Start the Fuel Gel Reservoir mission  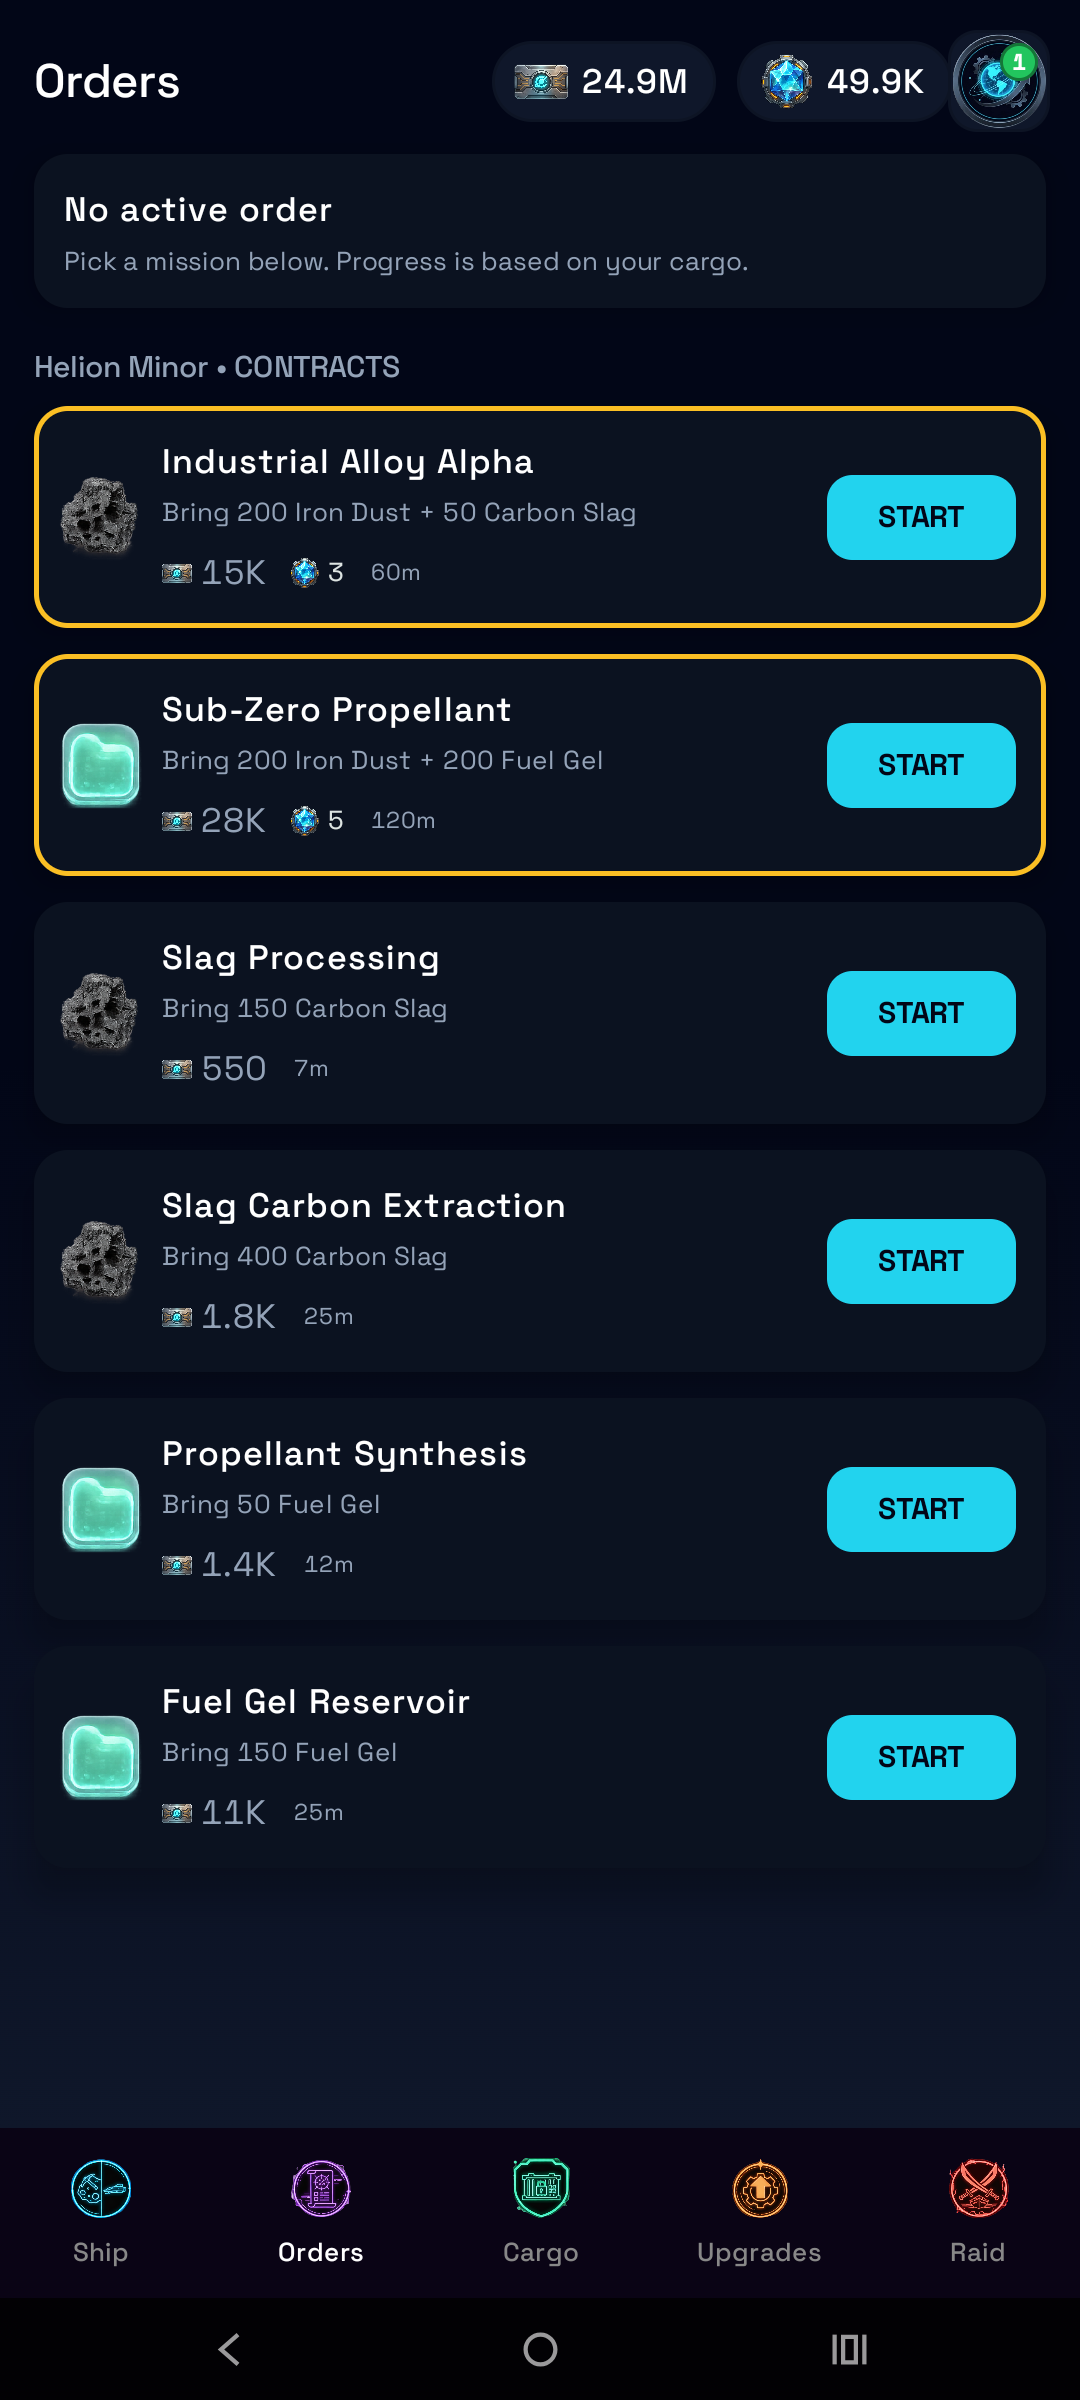pyautogui.click(x=920, y=1757)
